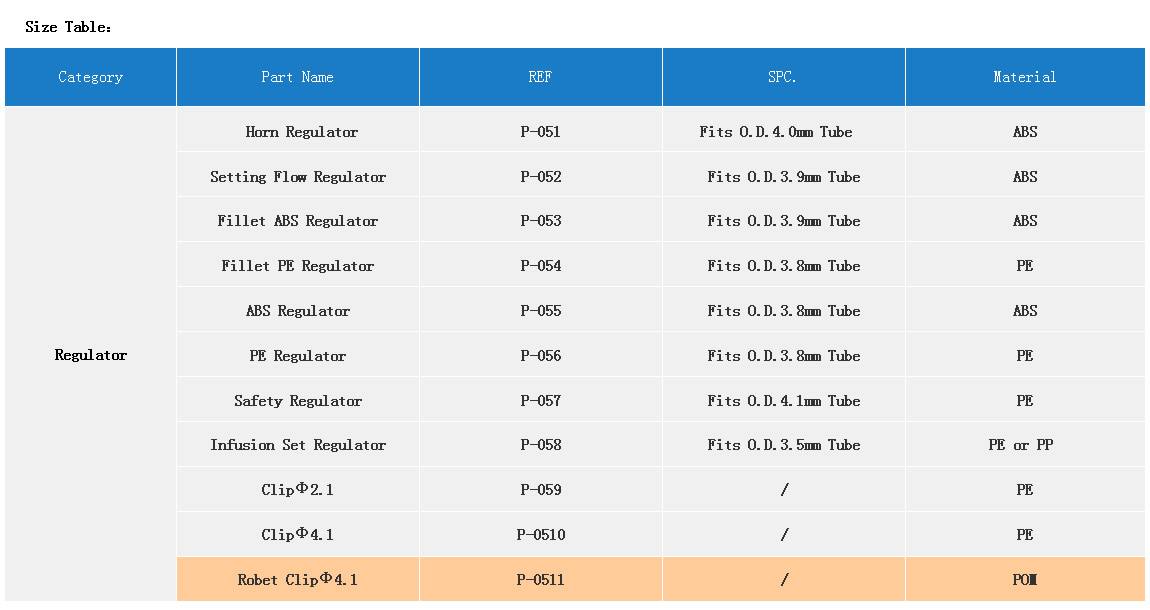
Task: Select the Setting Flow Regulator cell
Action: click(298, 177)
